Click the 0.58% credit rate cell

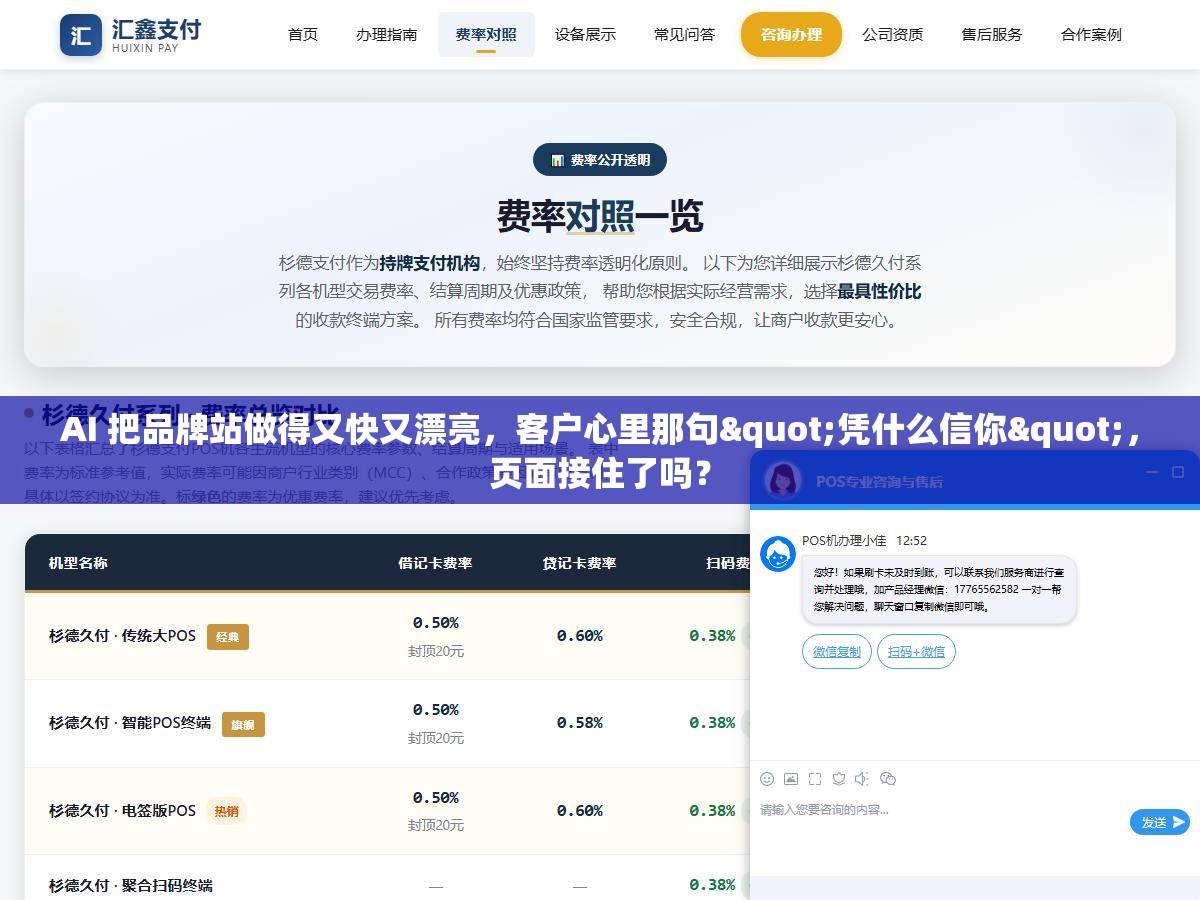(x=580, y=723)
